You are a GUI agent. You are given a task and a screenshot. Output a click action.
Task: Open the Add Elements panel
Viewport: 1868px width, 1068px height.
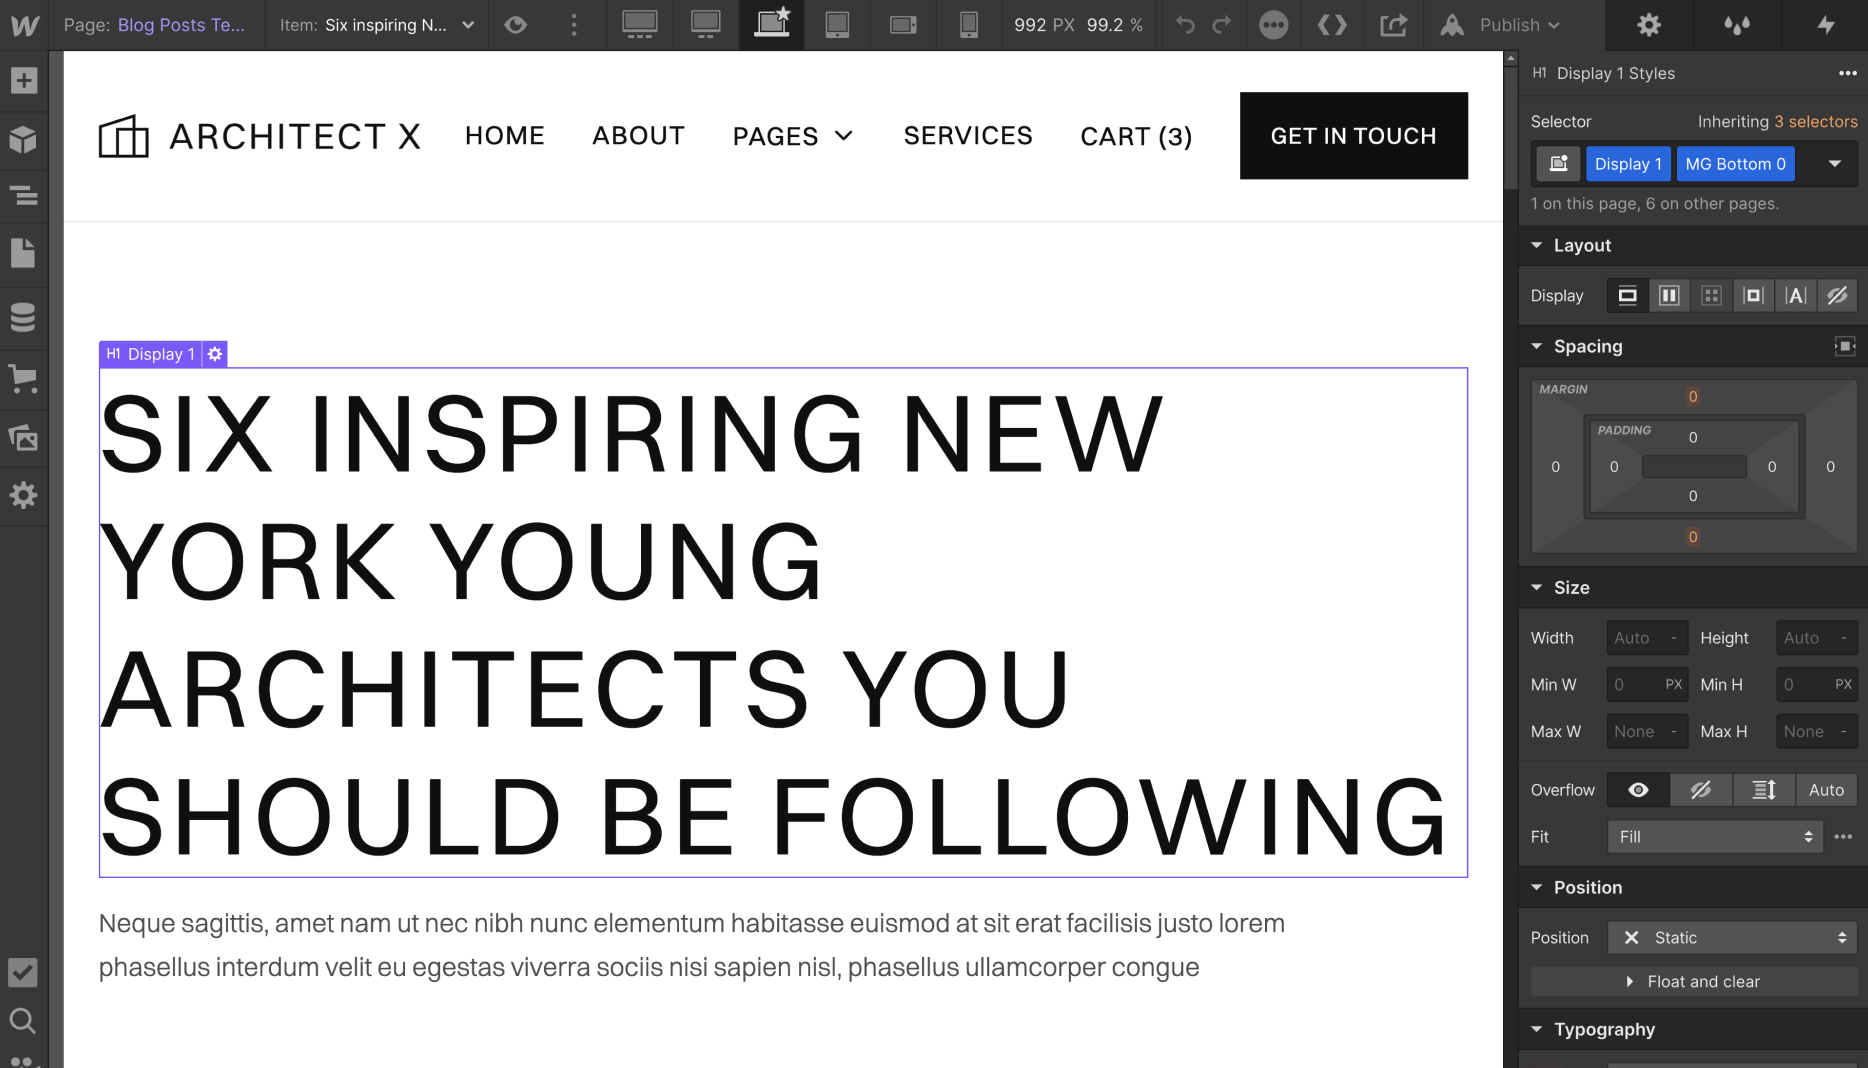pyautogui.click(x=24, y=80)
